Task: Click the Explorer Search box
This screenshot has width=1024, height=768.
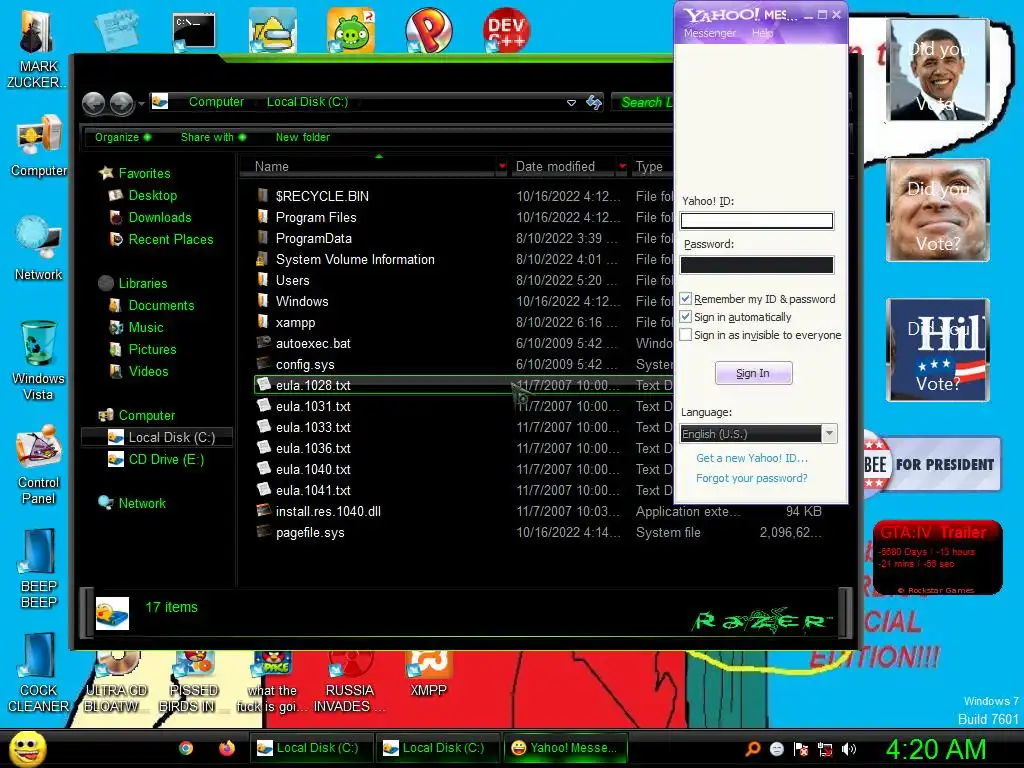Action: (643, 103)
